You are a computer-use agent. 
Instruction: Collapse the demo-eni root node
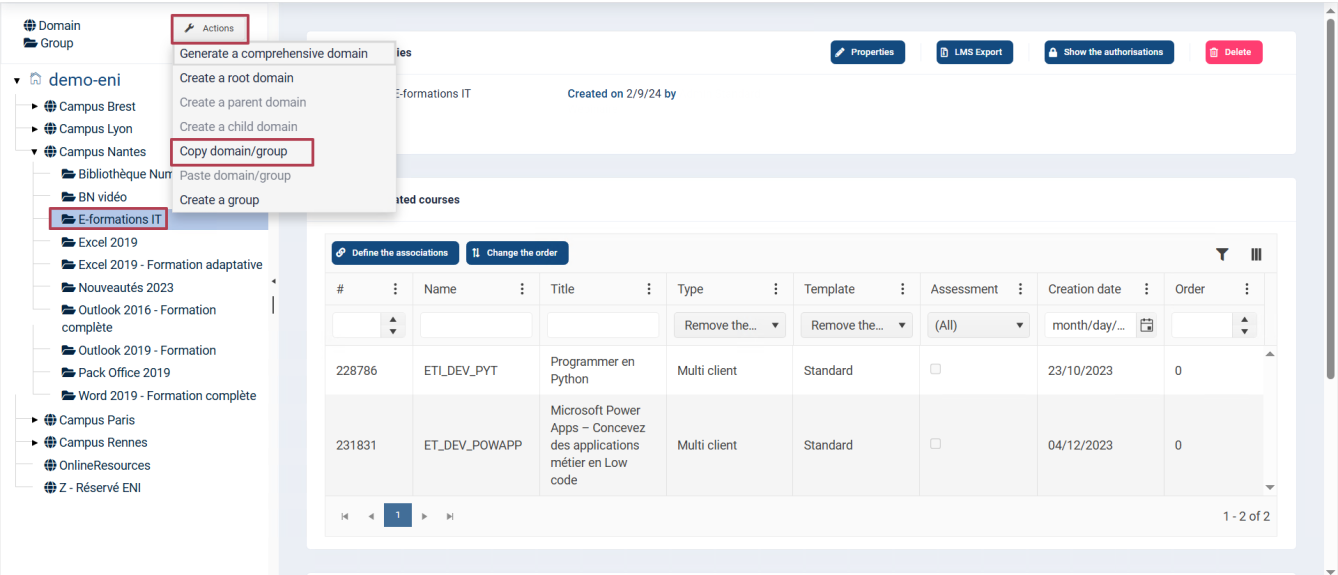(x=17, y=80)
